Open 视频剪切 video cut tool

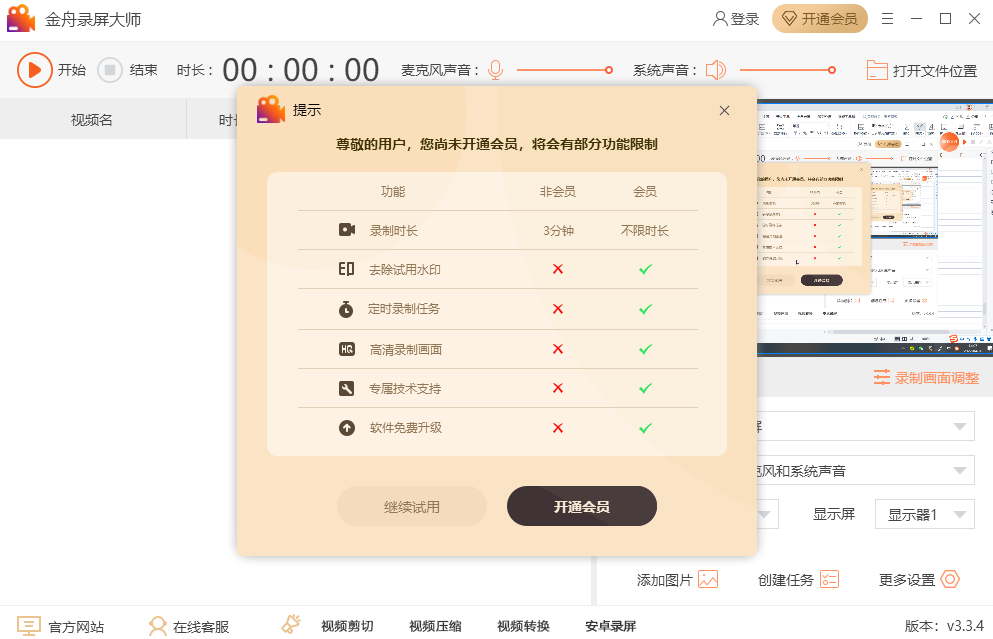tap(347, 626)
